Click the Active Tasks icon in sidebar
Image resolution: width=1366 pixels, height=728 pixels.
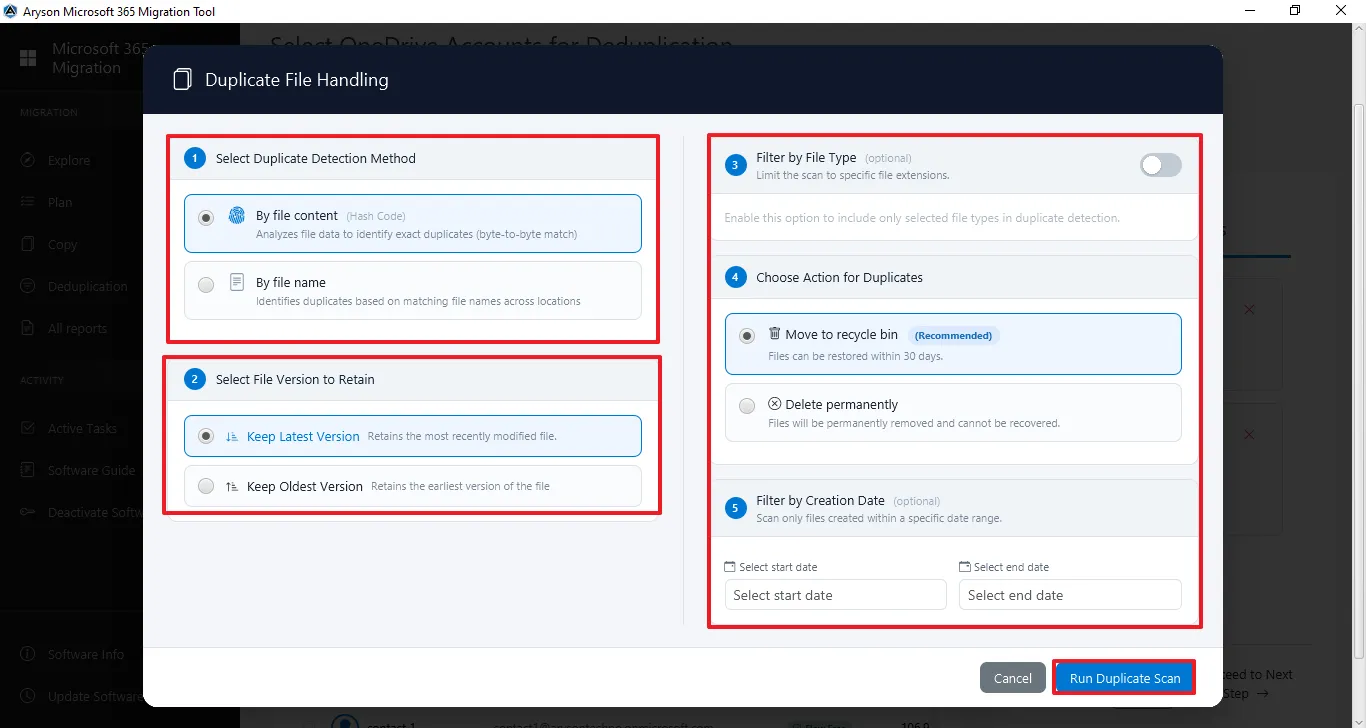point(28,428)
